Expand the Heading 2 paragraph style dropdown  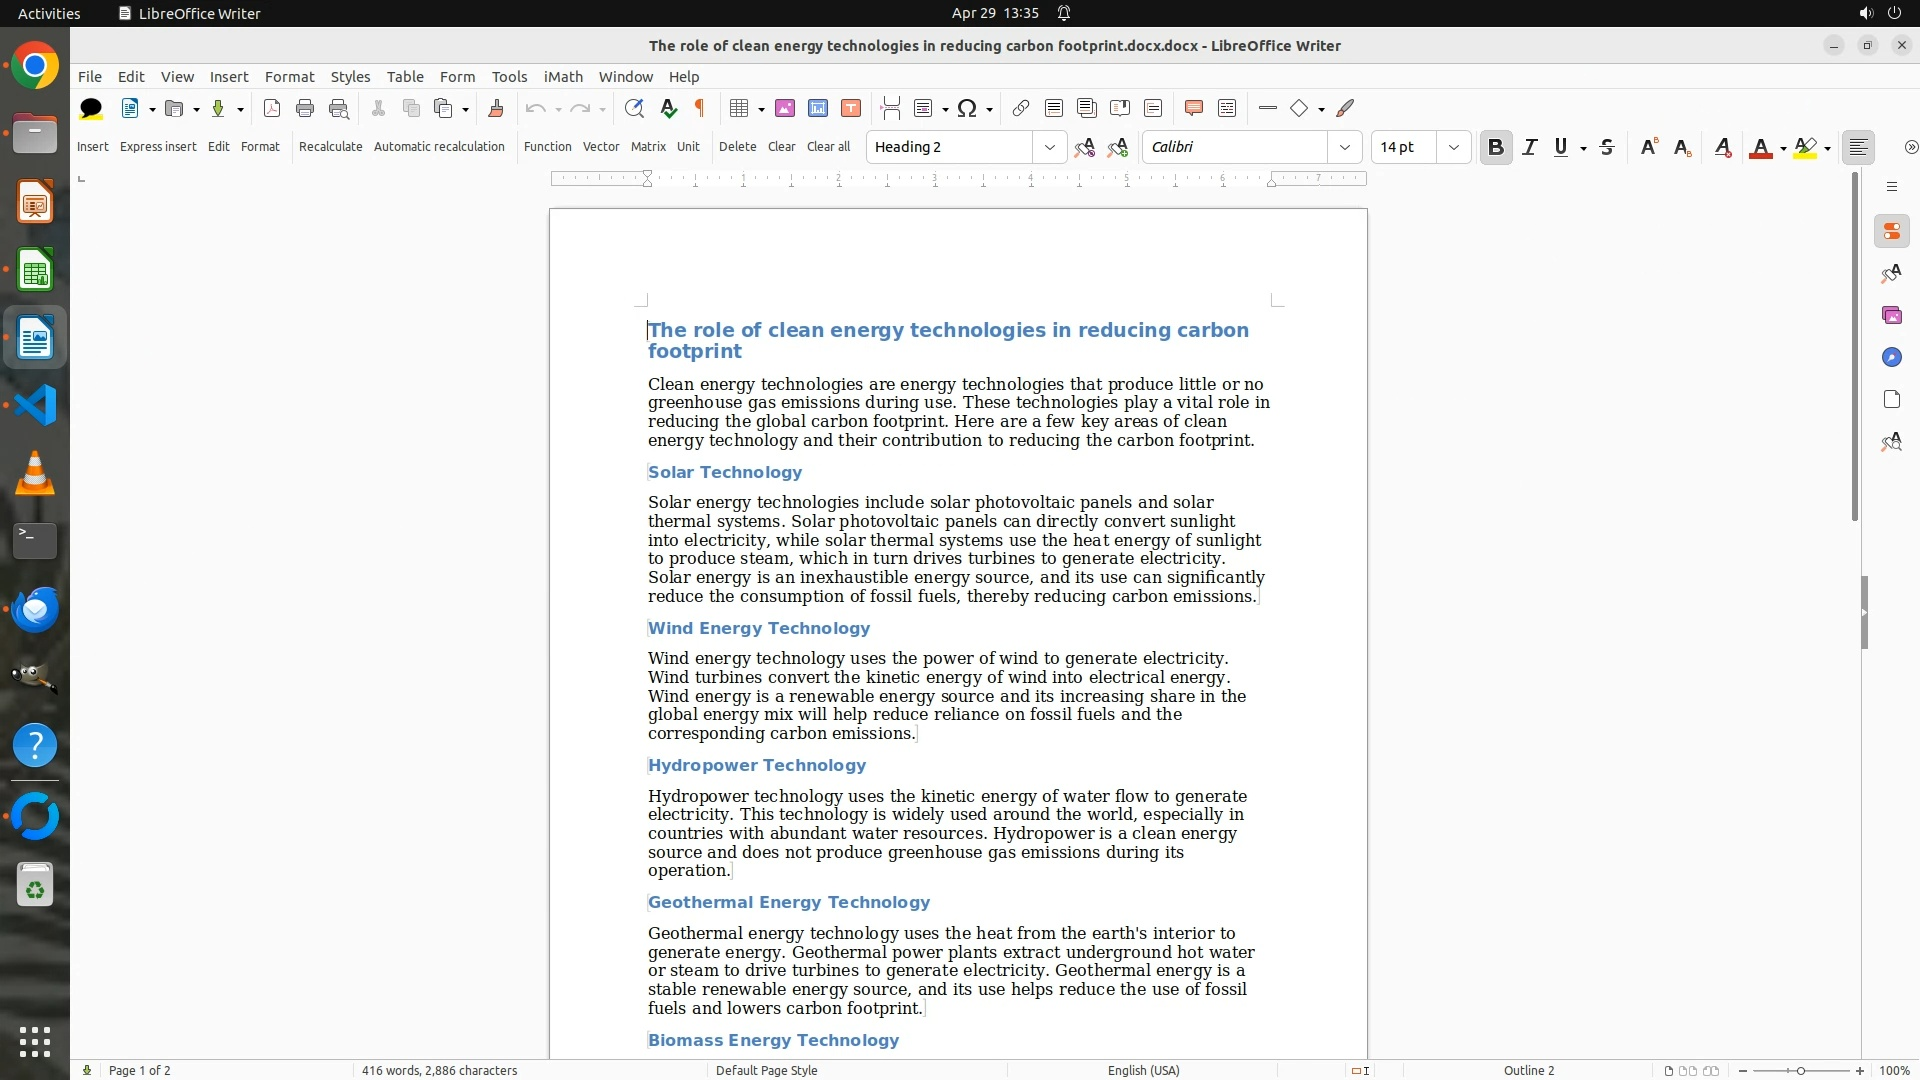coord(1049,147)
